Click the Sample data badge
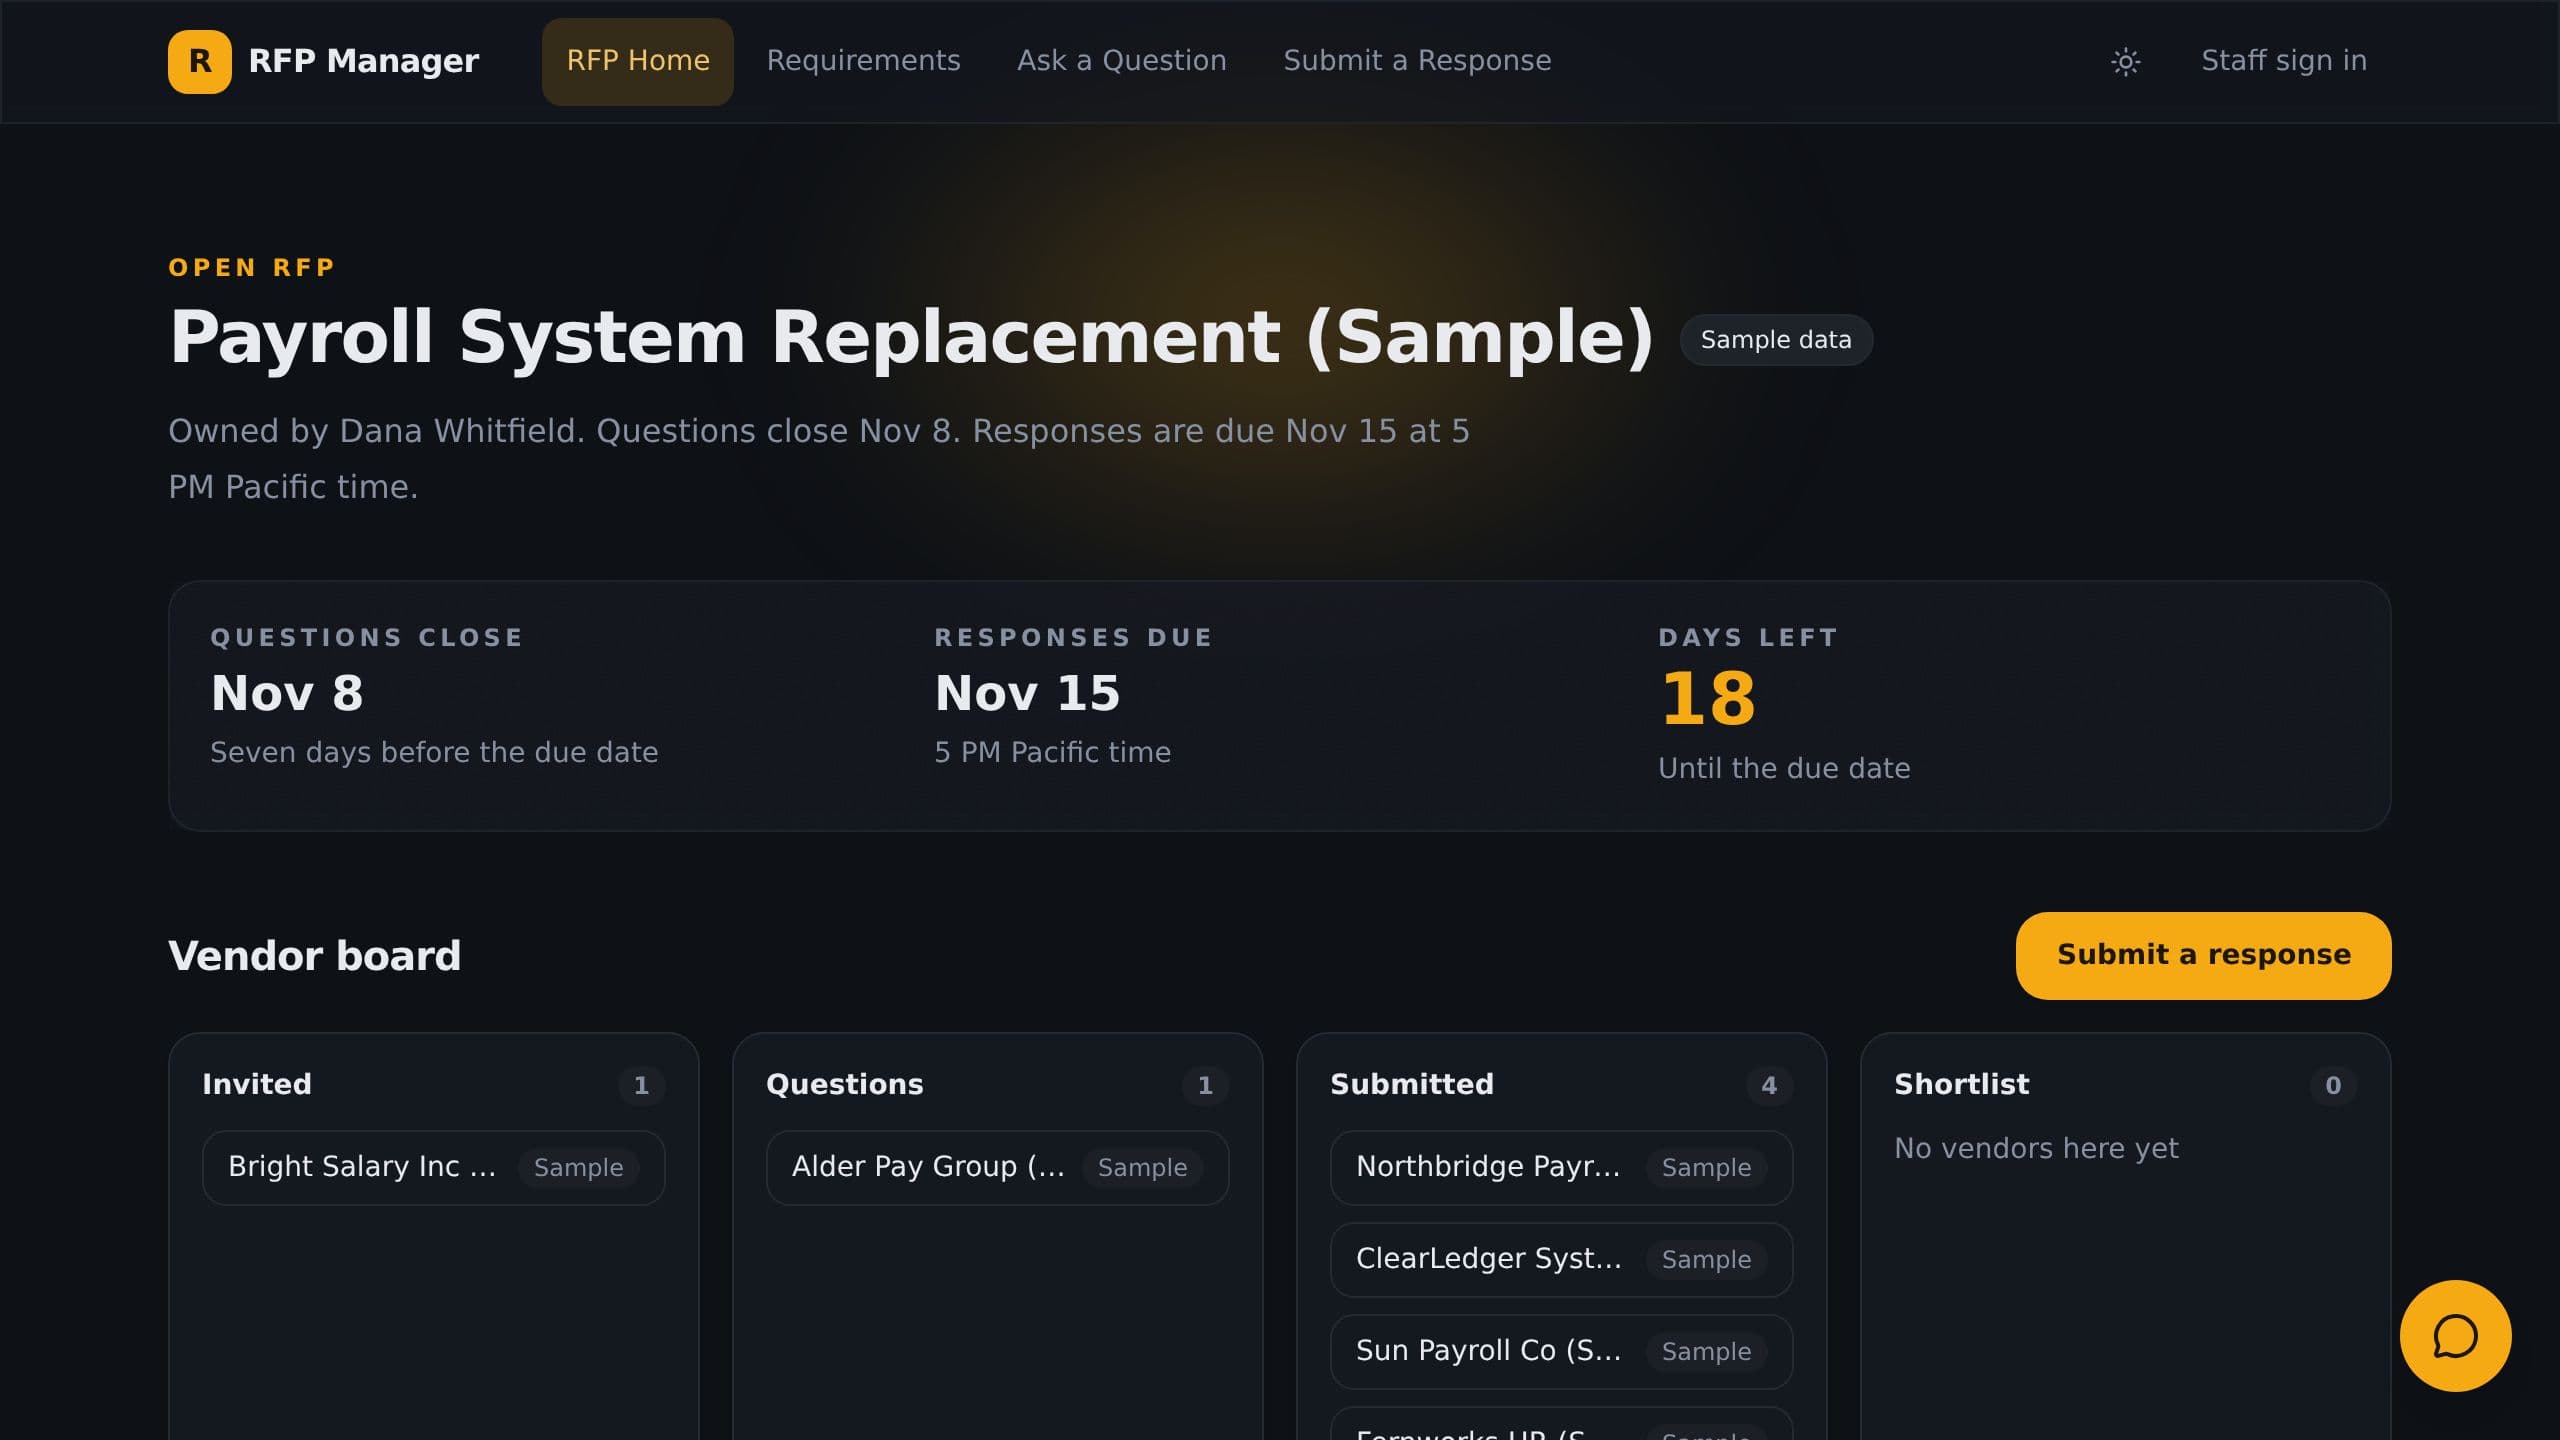 click(x=1776, y=340)
